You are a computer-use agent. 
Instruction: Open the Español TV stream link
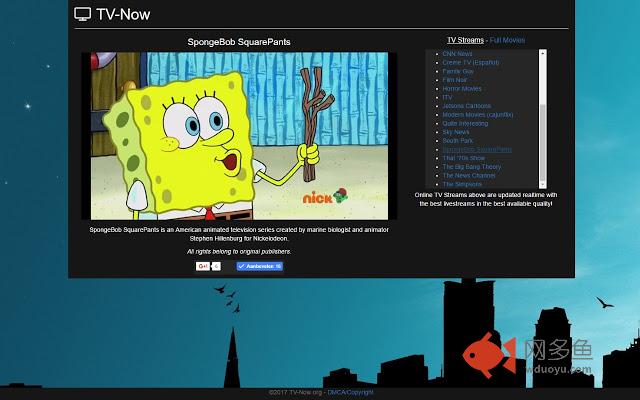tap(471, 62)
